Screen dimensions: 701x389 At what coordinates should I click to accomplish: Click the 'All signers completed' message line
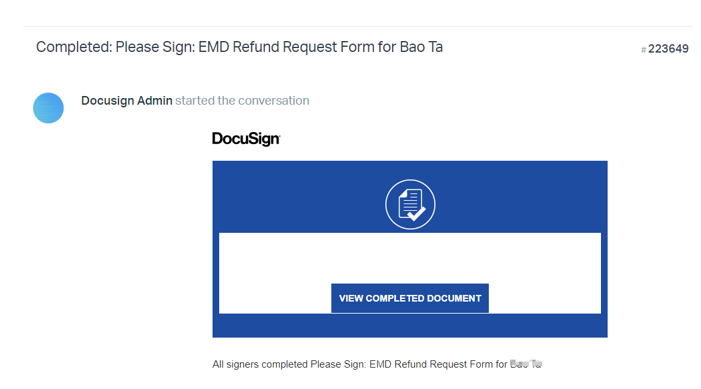pos(377,364)
